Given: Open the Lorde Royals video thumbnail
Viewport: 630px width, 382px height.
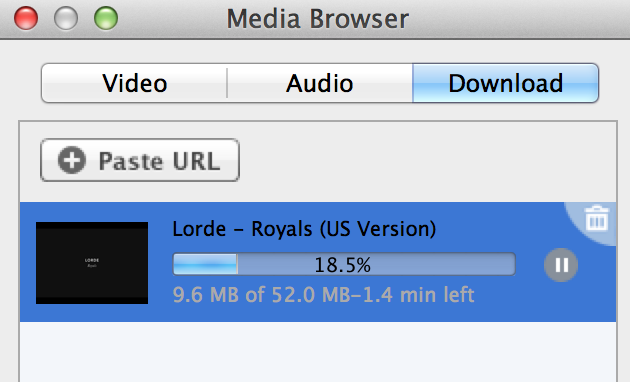Looking at the screenshot, I should tap(92, 263).
